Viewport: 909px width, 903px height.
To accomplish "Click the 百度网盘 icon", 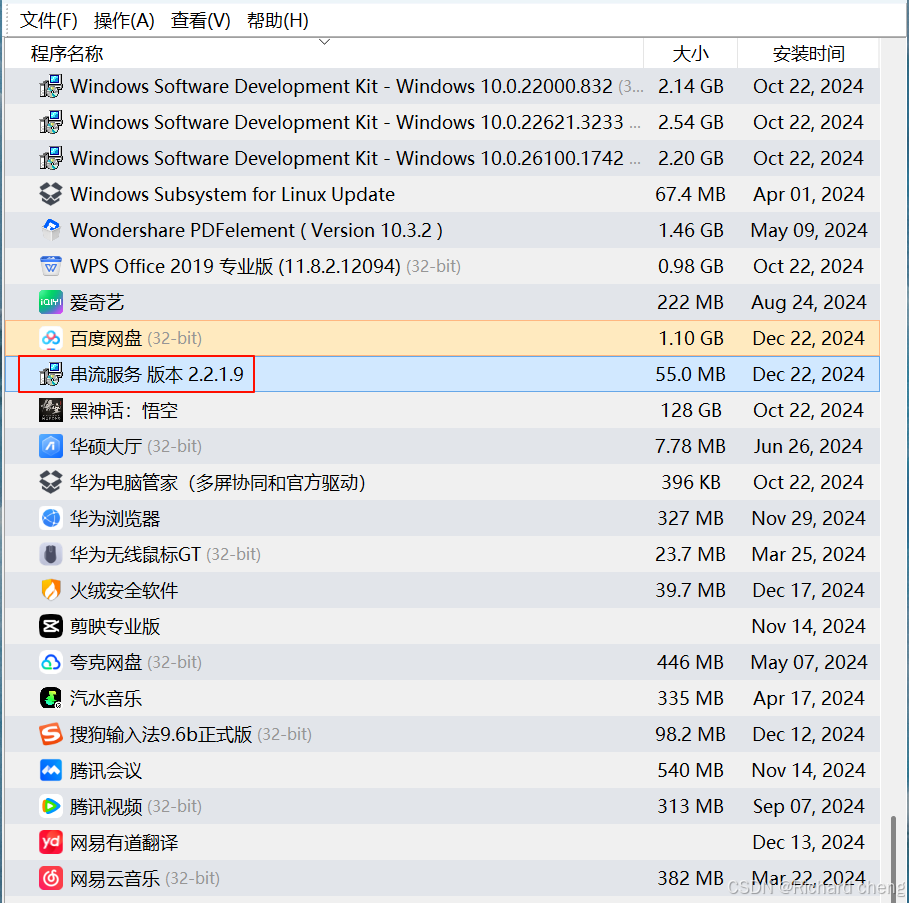I will point(51,338).
